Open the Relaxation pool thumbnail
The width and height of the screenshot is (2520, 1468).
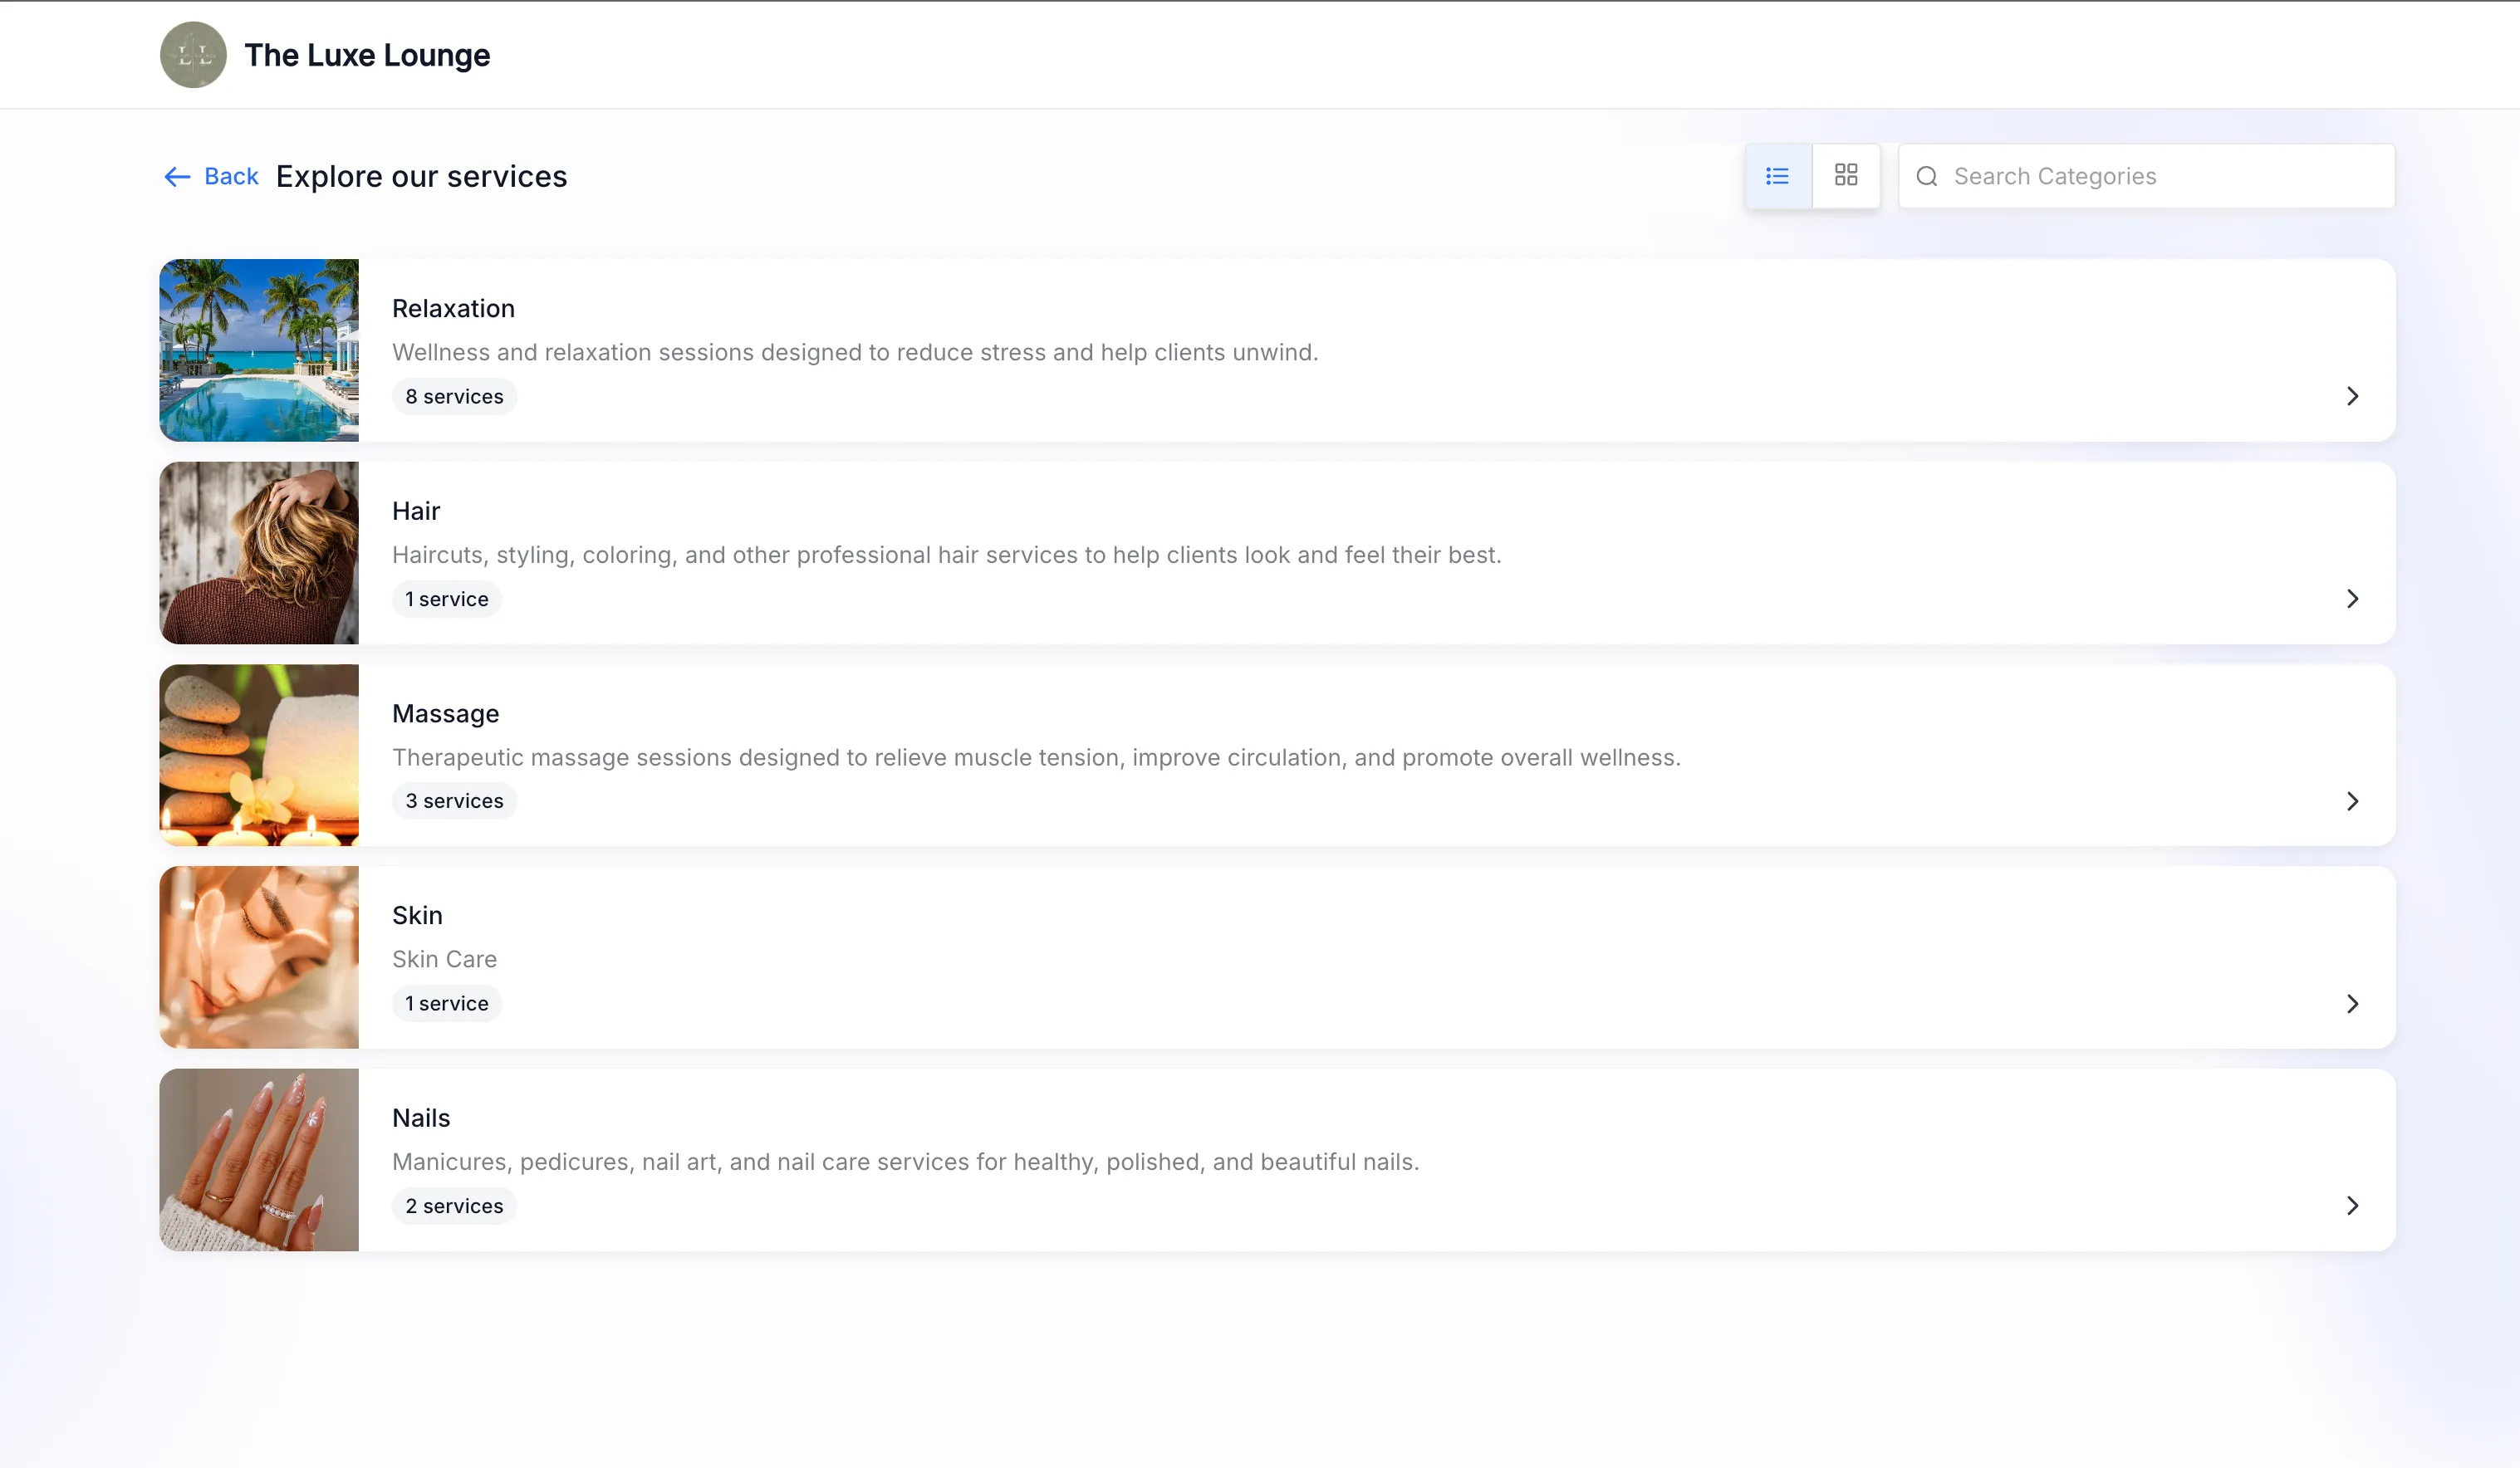259,350
